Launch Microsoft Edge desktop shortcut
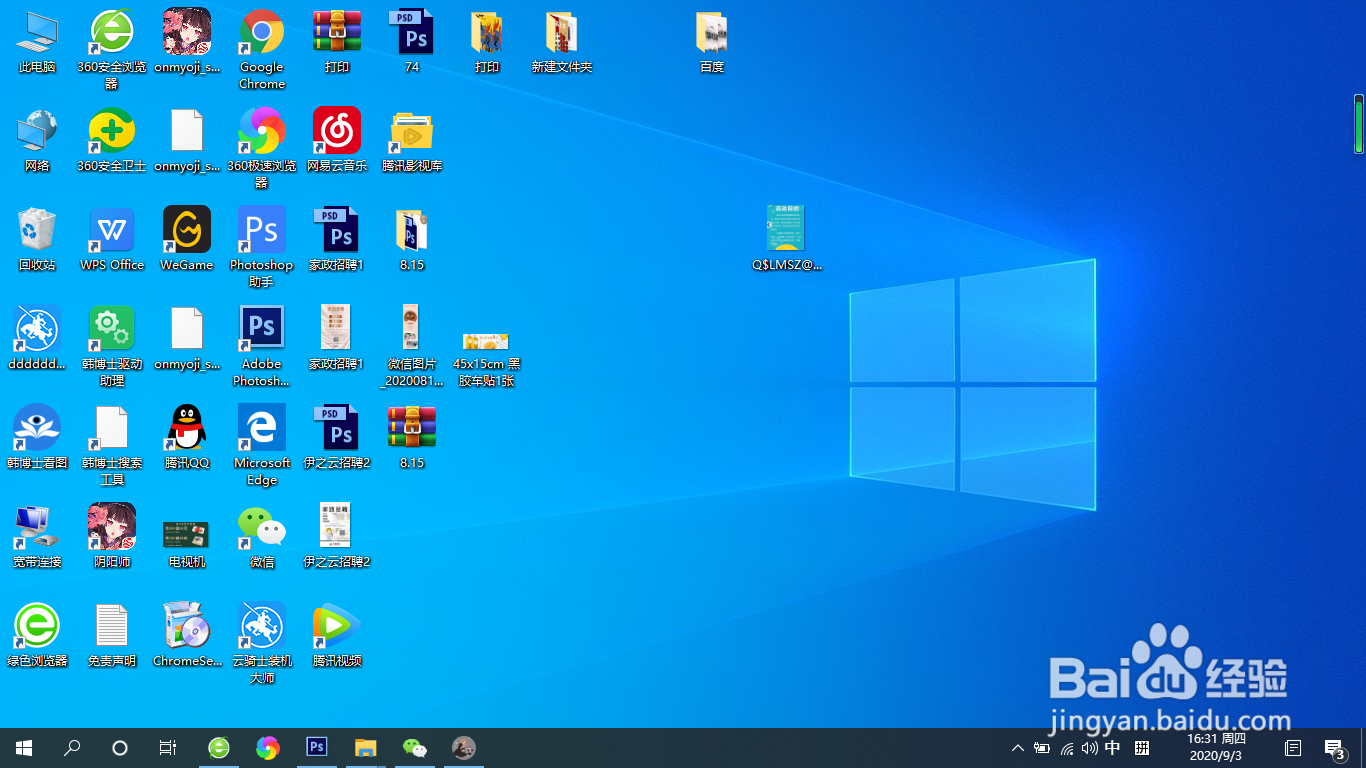The image size is (1366, 768). (262, 446)
